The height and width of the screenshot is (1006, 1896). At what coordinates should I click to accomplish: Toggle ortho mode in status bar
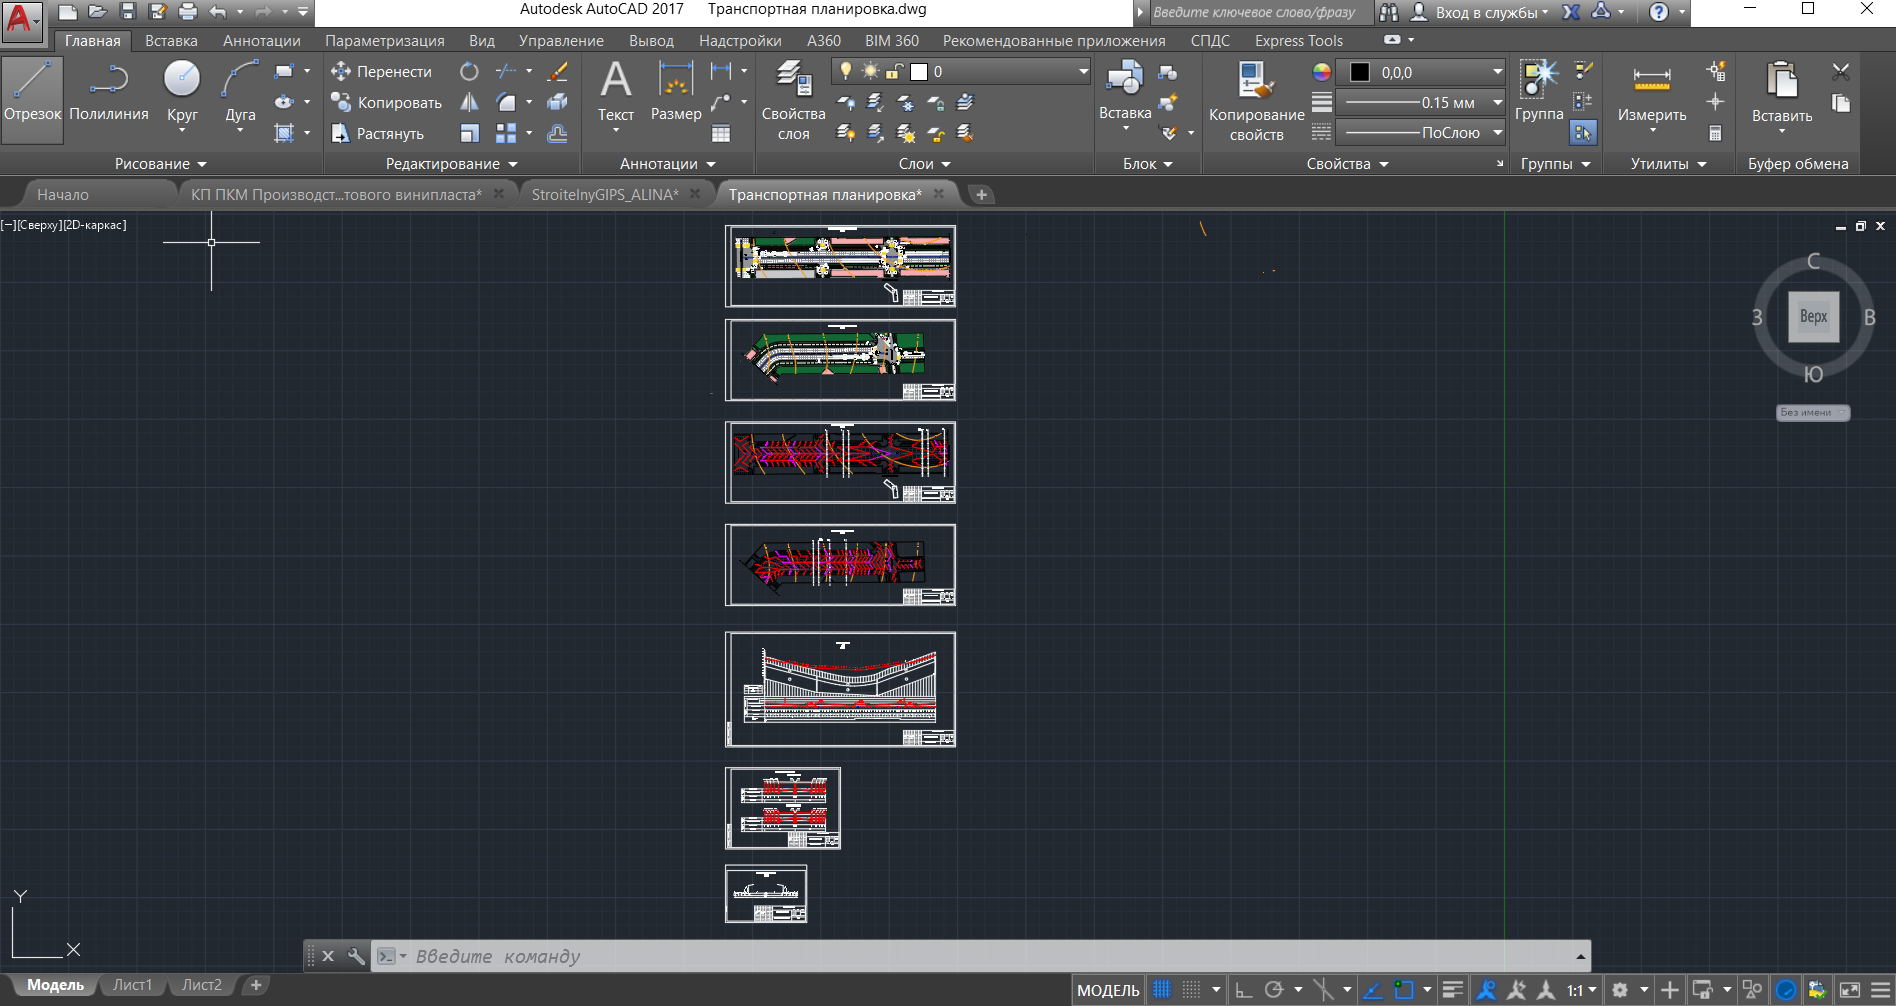pos(1243,990)
